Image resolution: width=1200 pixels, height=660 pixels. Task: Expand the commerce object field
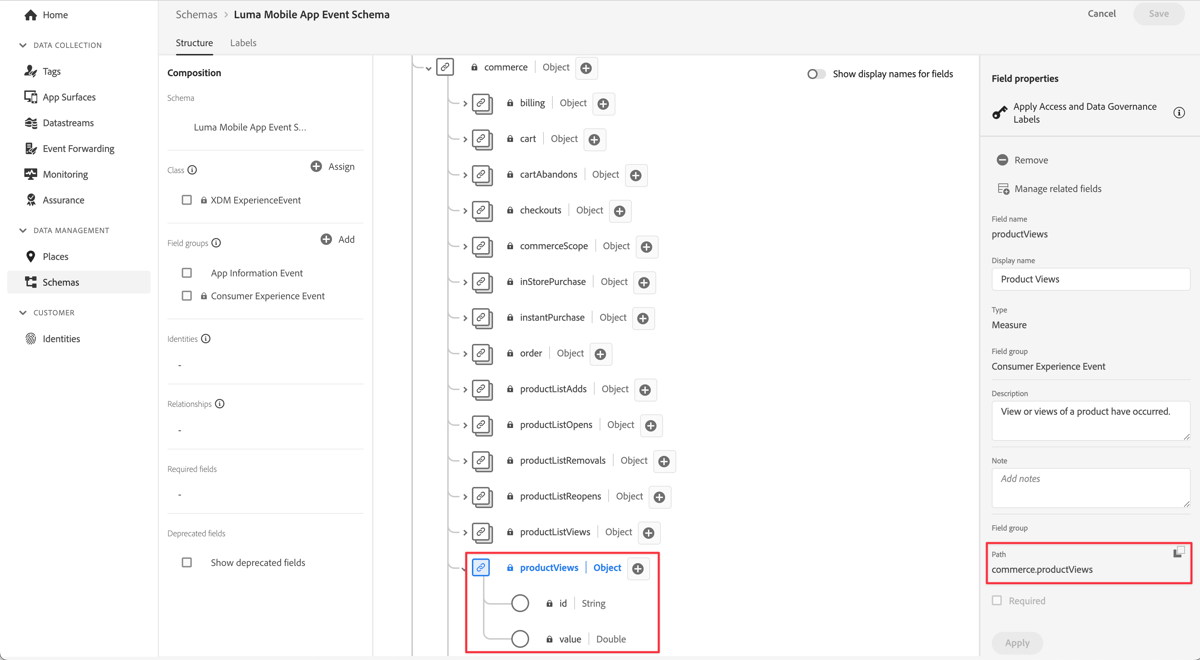point(428,67)
